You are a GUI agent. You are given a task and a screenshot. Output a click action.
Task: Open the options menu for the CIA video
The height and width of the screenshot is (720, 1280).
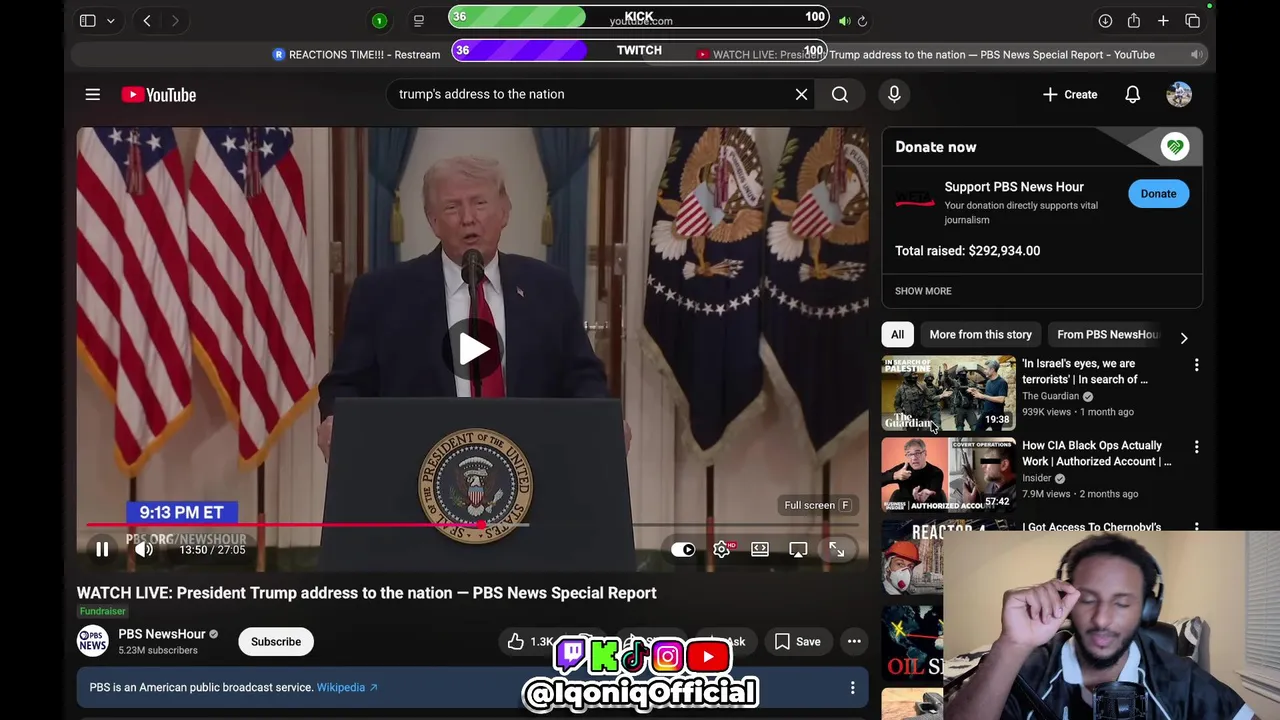click(1196, 447)
